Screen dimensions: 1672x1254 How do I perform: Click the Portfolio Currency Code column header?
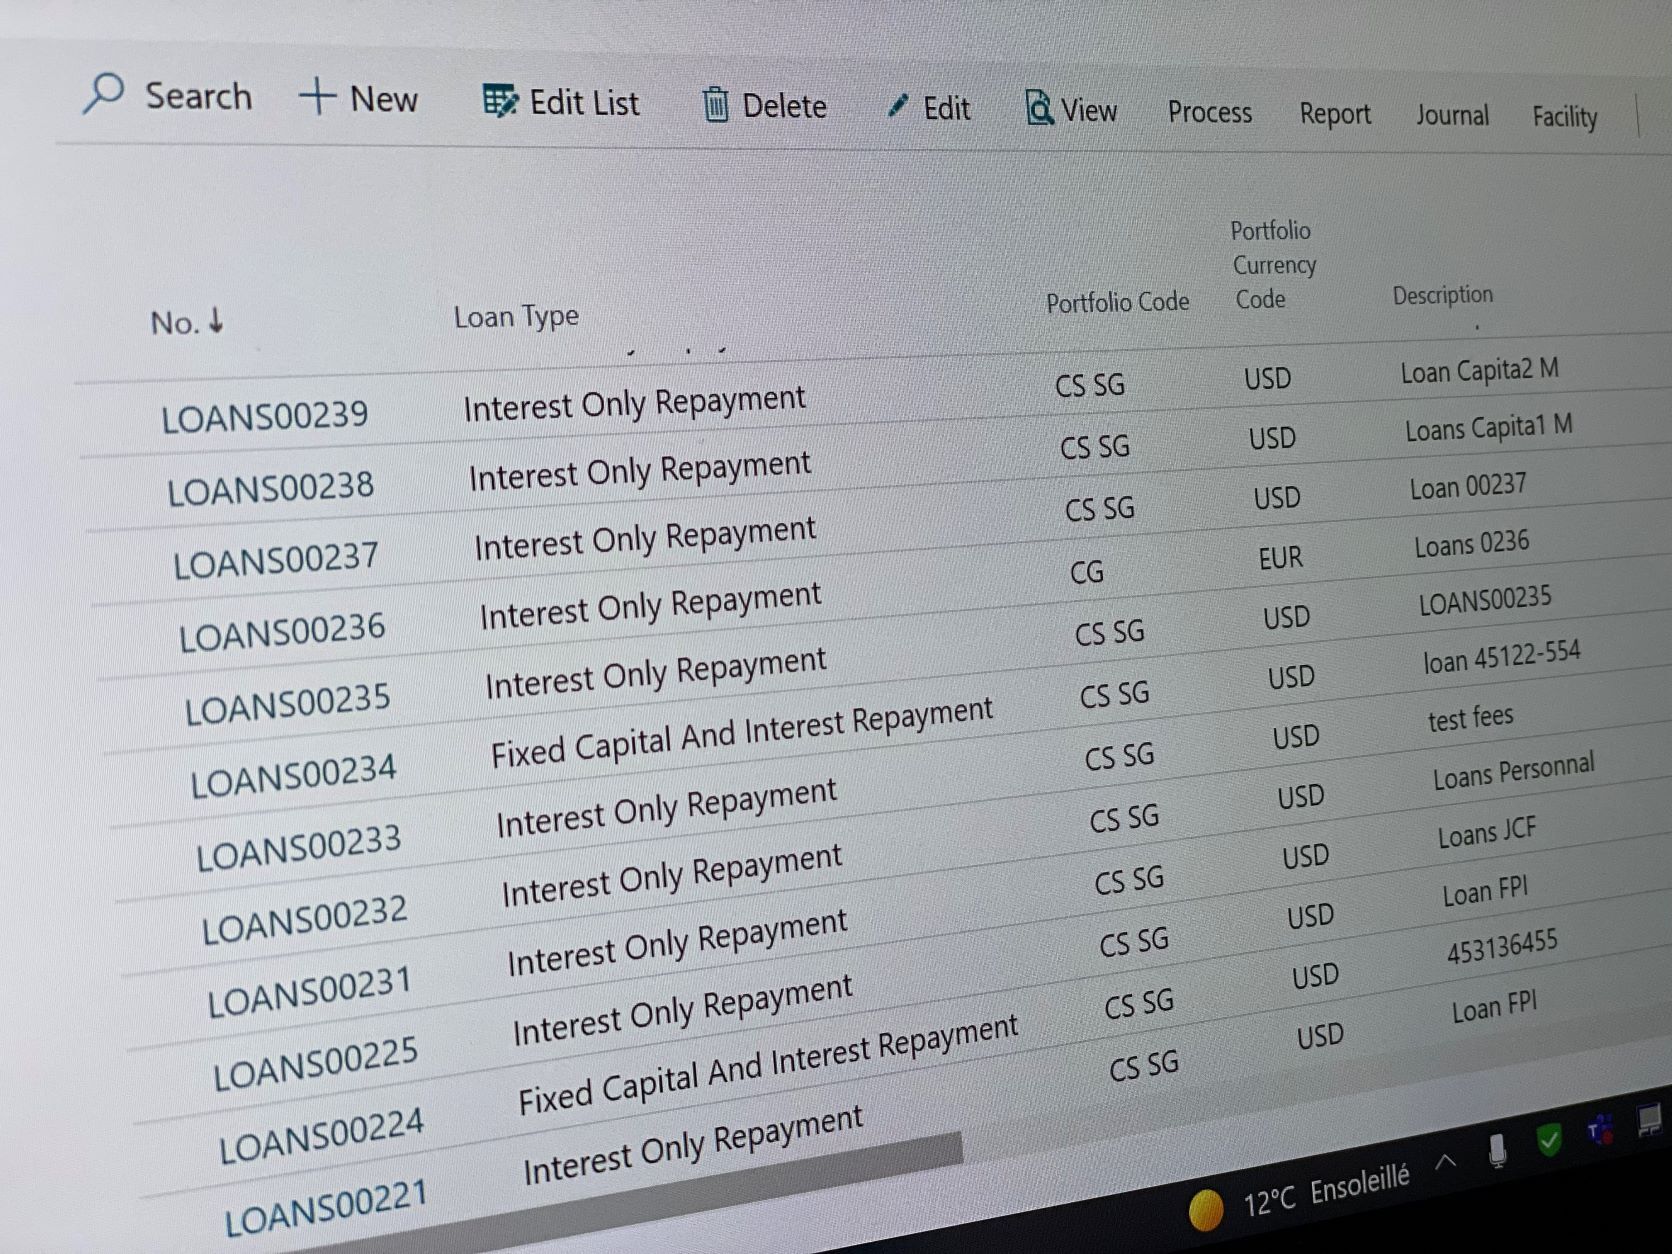(1272, 265)
